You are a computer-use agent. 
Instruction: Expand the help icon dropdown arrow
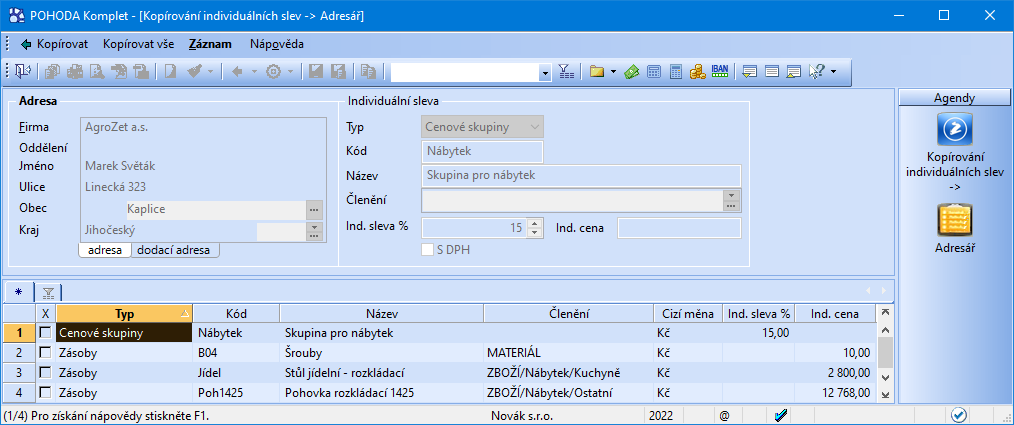coord(833,72)
